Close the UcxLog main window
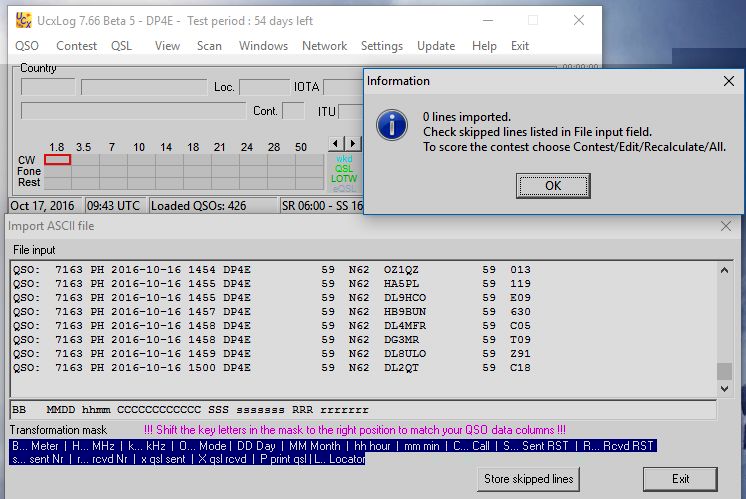This screenshot has width=746, height=499. (x=579, y=20)
